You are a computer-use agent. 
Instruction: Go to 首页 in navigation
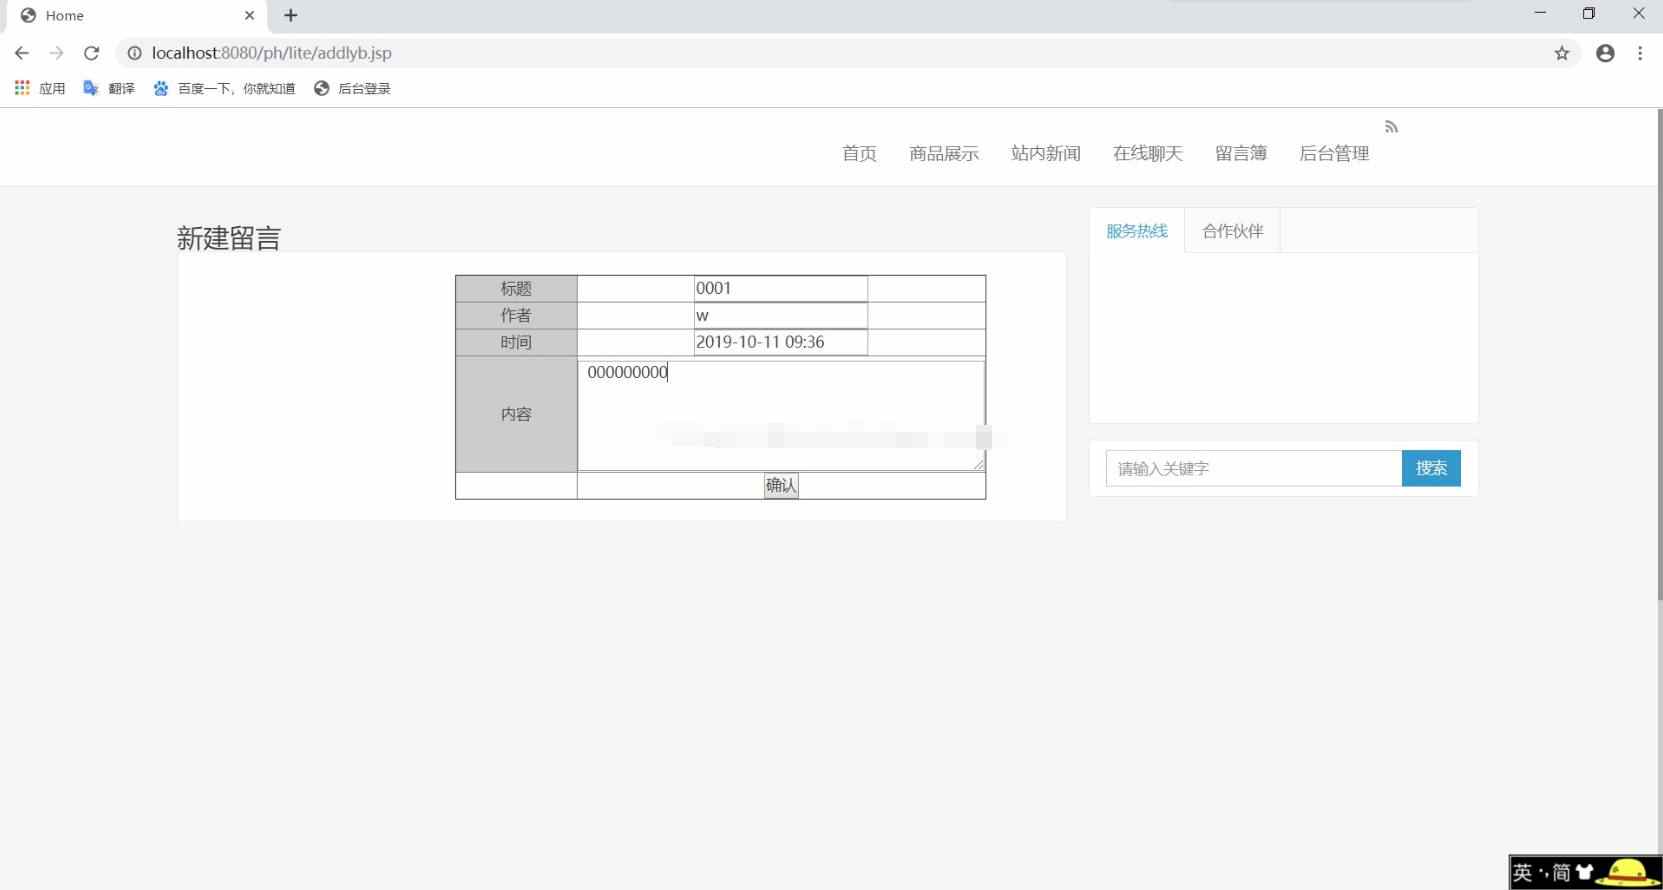pos(859,153)
